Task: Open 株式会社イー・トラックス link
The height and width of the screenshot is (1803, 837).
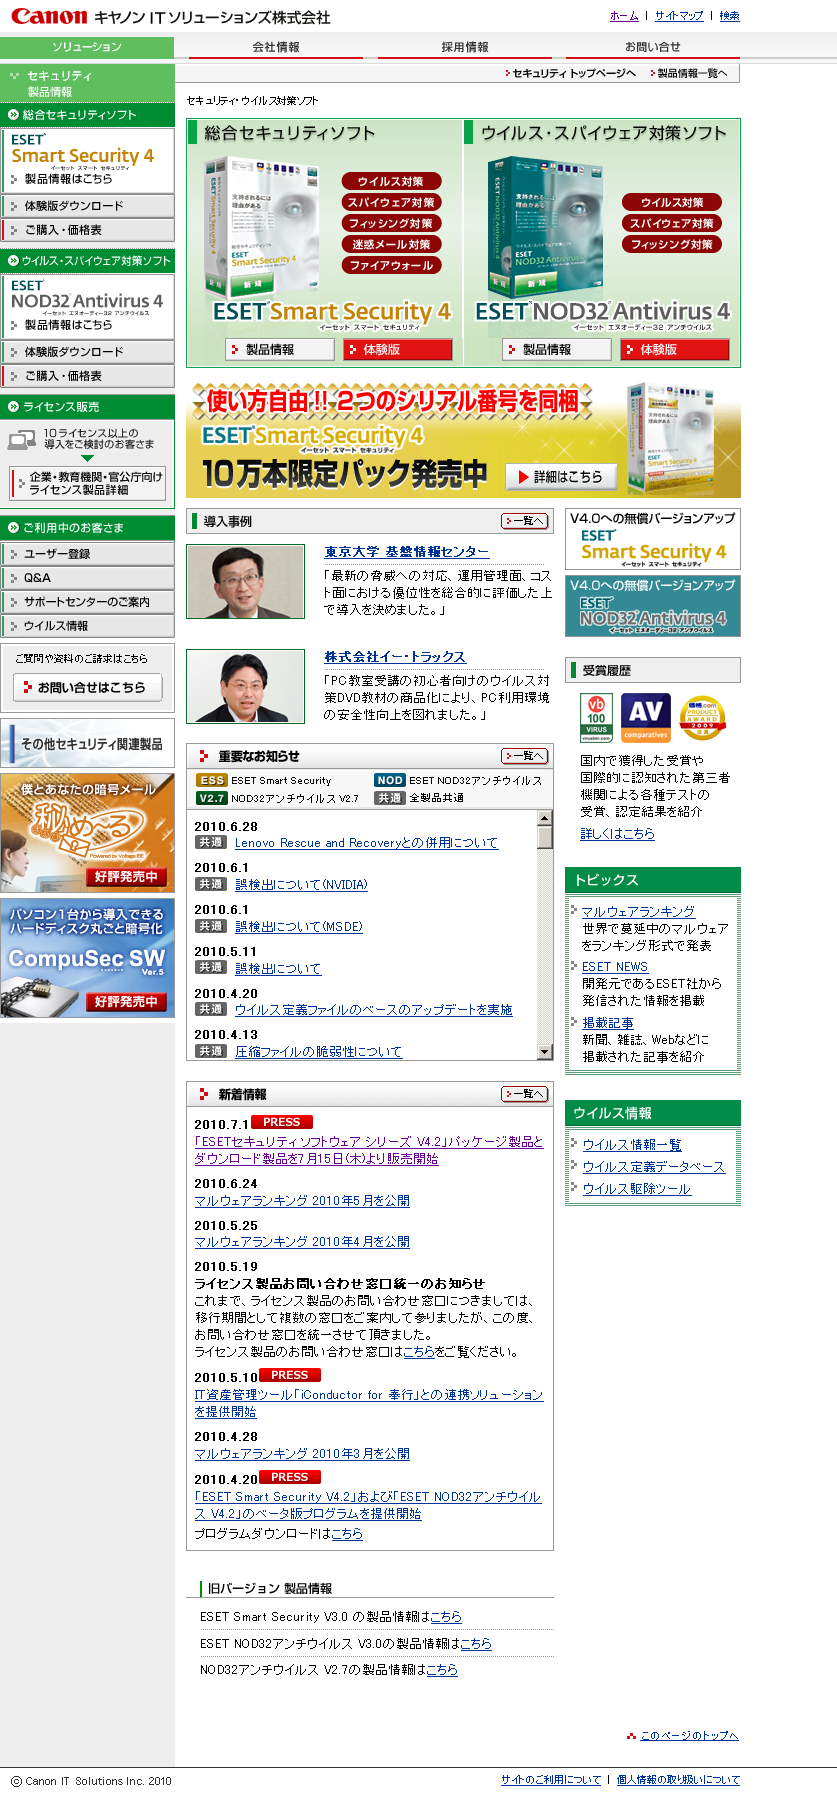Action: click(x=395, y=657)
